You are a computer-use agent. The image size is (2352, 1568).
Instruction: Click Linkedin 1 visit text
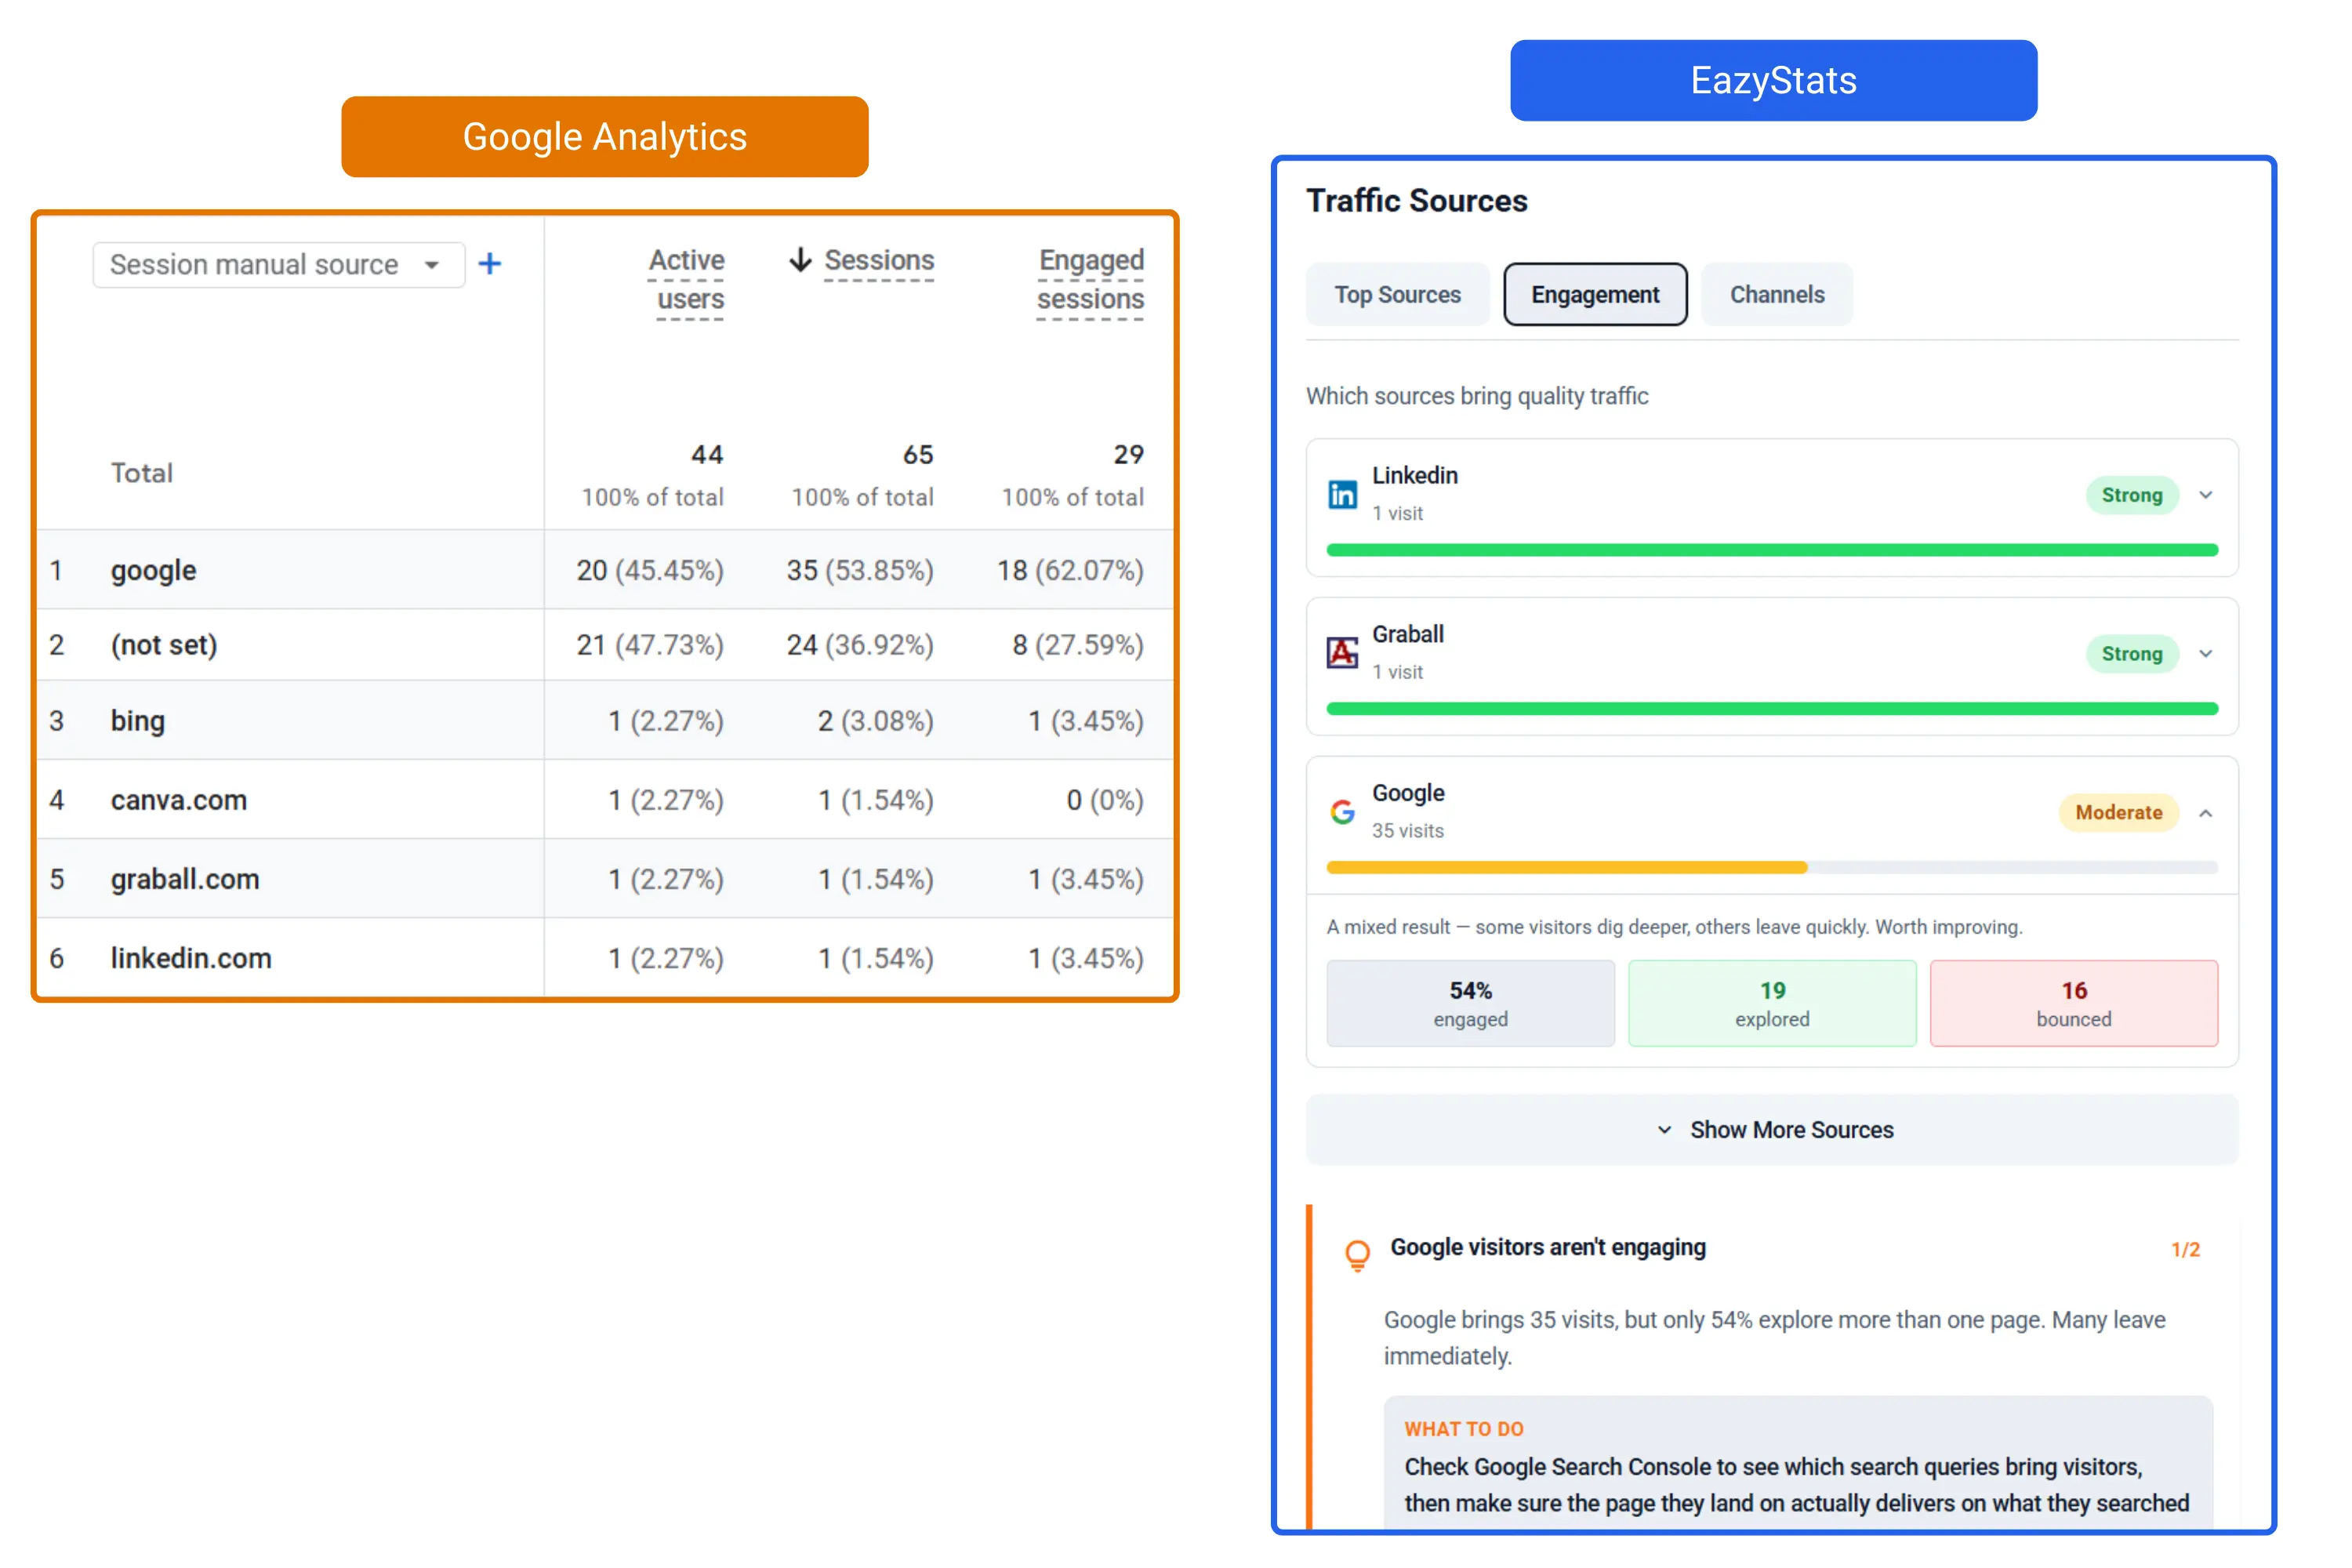1397,513
